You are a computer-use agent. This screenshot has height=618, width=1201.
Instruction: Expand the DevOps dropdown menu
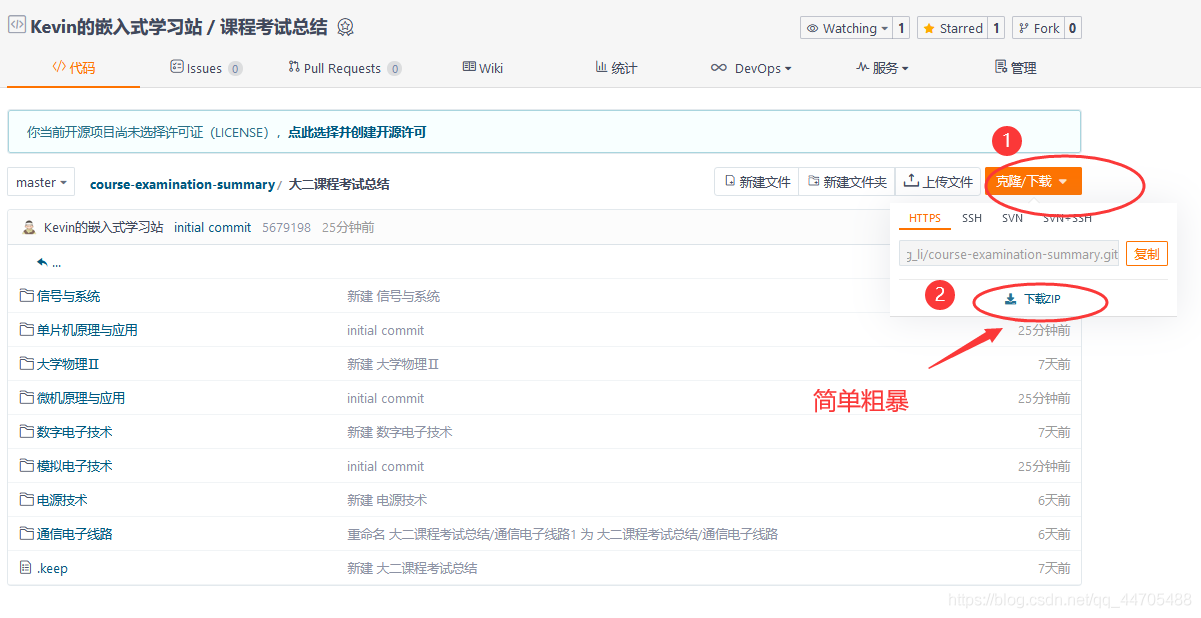click(x=751, y=68)
